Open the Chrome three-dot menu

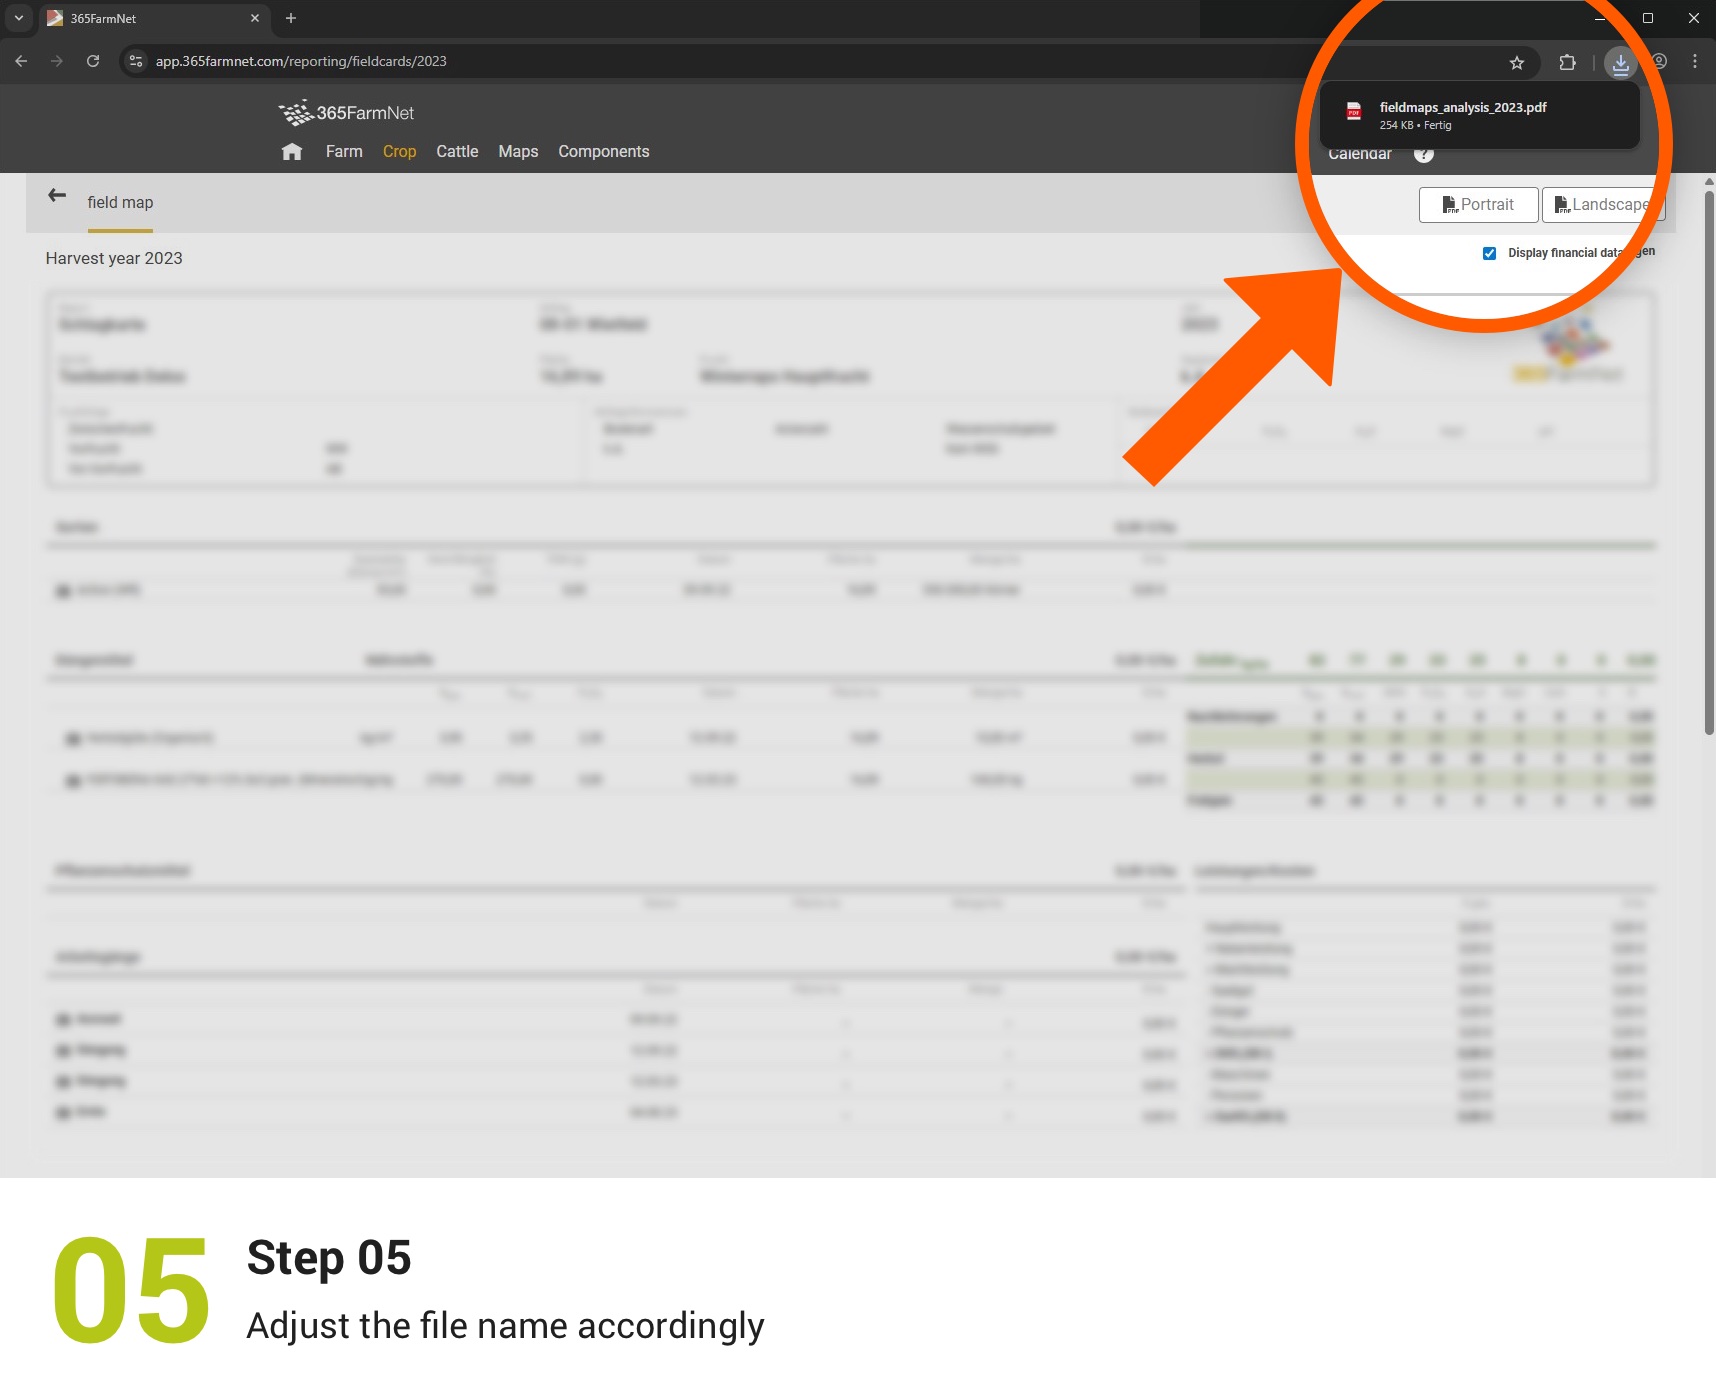point(1694,62)
